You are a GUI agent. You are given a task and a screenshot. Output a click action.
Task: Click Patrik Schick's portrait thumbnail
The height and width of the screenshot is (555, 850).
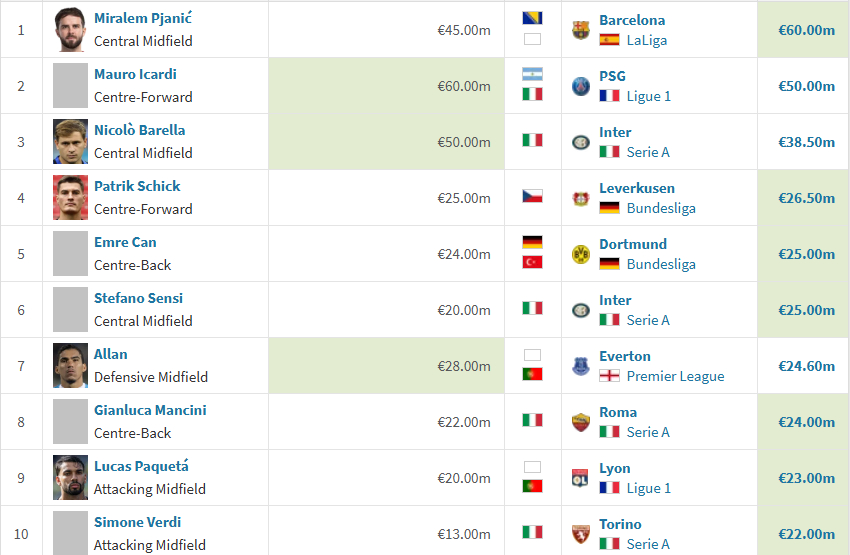pos(70,197)
